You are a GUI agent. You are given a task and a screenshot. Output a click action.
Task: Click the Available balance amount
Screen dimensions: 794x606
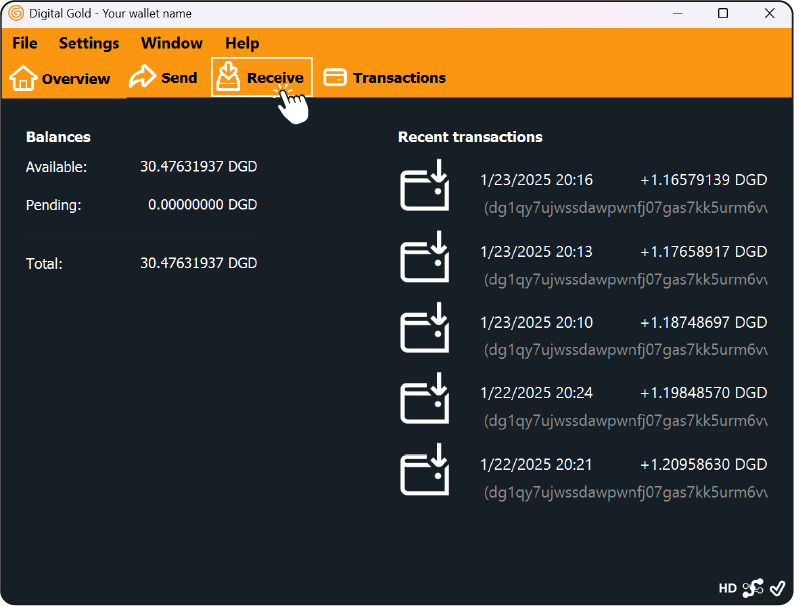198,167
